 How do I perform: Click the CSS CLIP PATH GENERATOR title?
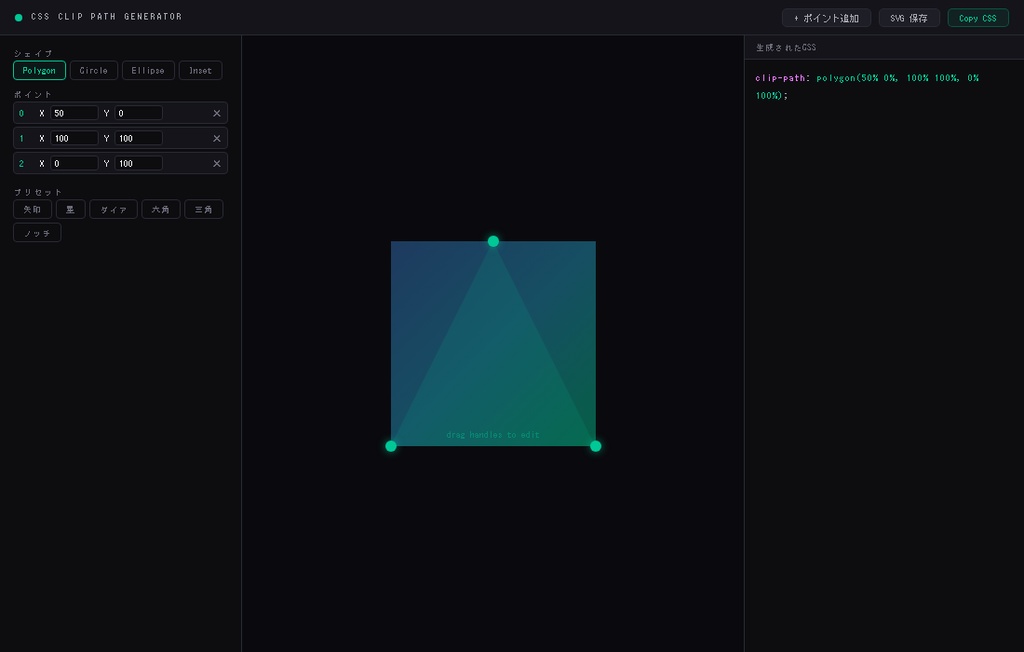[106, 16]
